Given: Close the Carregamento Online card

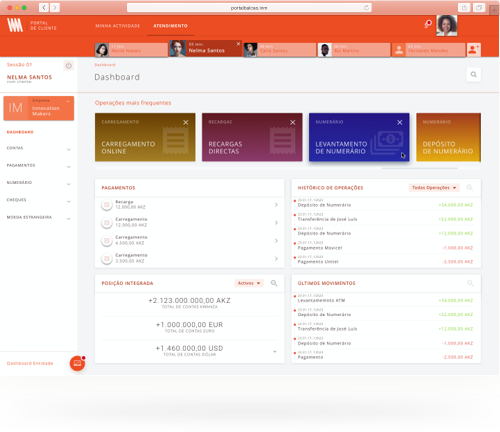Looking at the screenshot, I should [186, 123].
